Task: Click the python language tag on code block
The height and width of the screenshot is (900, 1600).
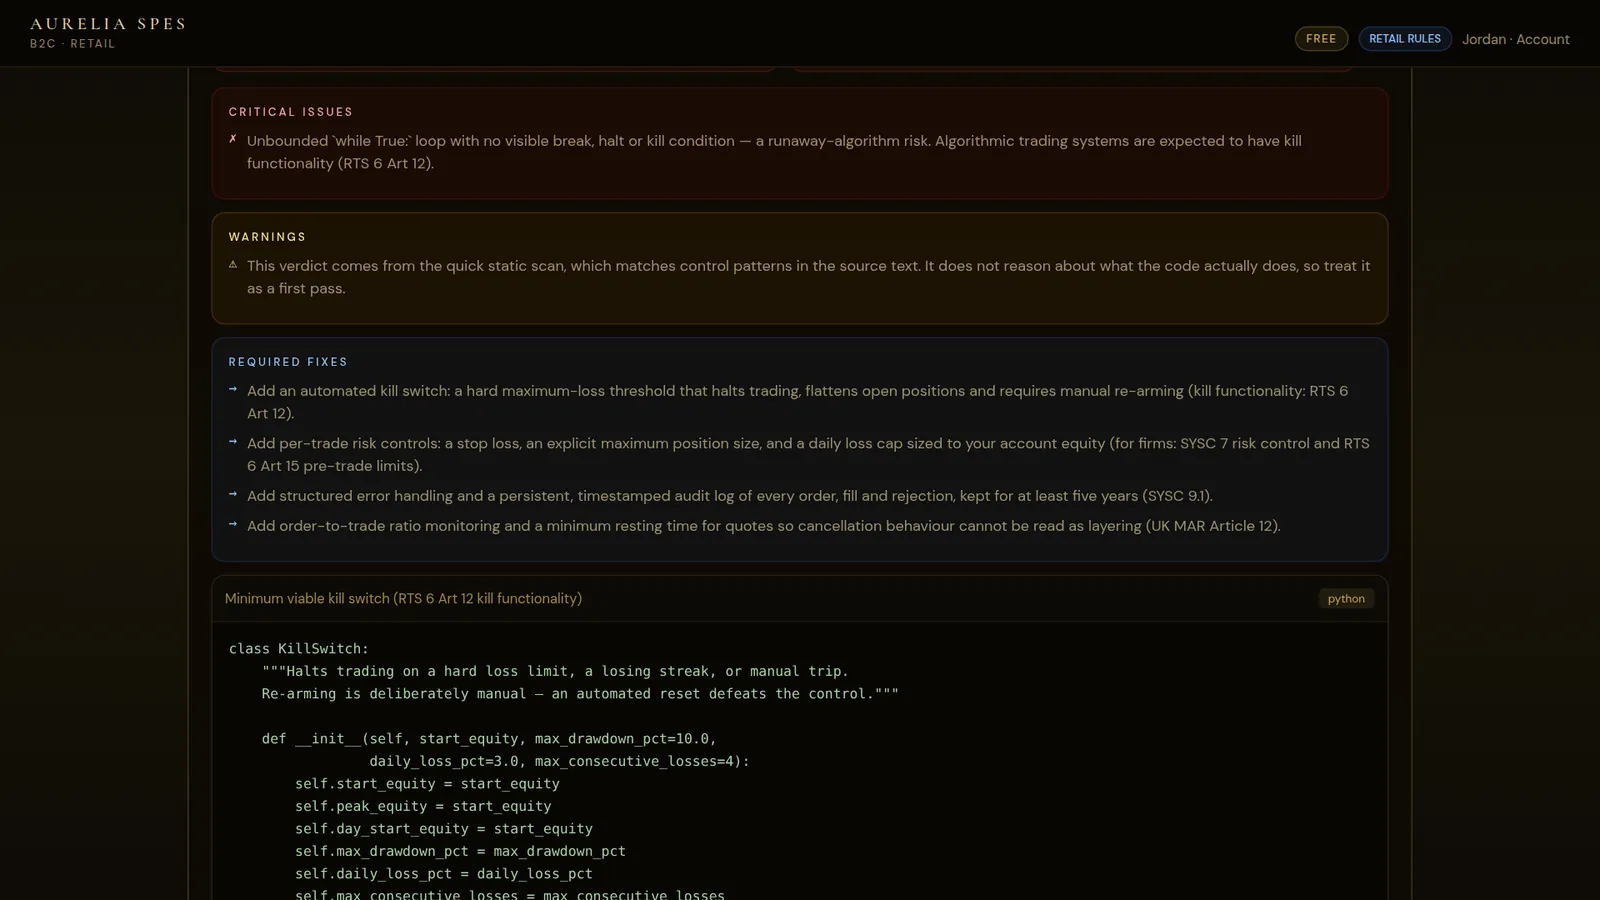Action: [1346, 598]
